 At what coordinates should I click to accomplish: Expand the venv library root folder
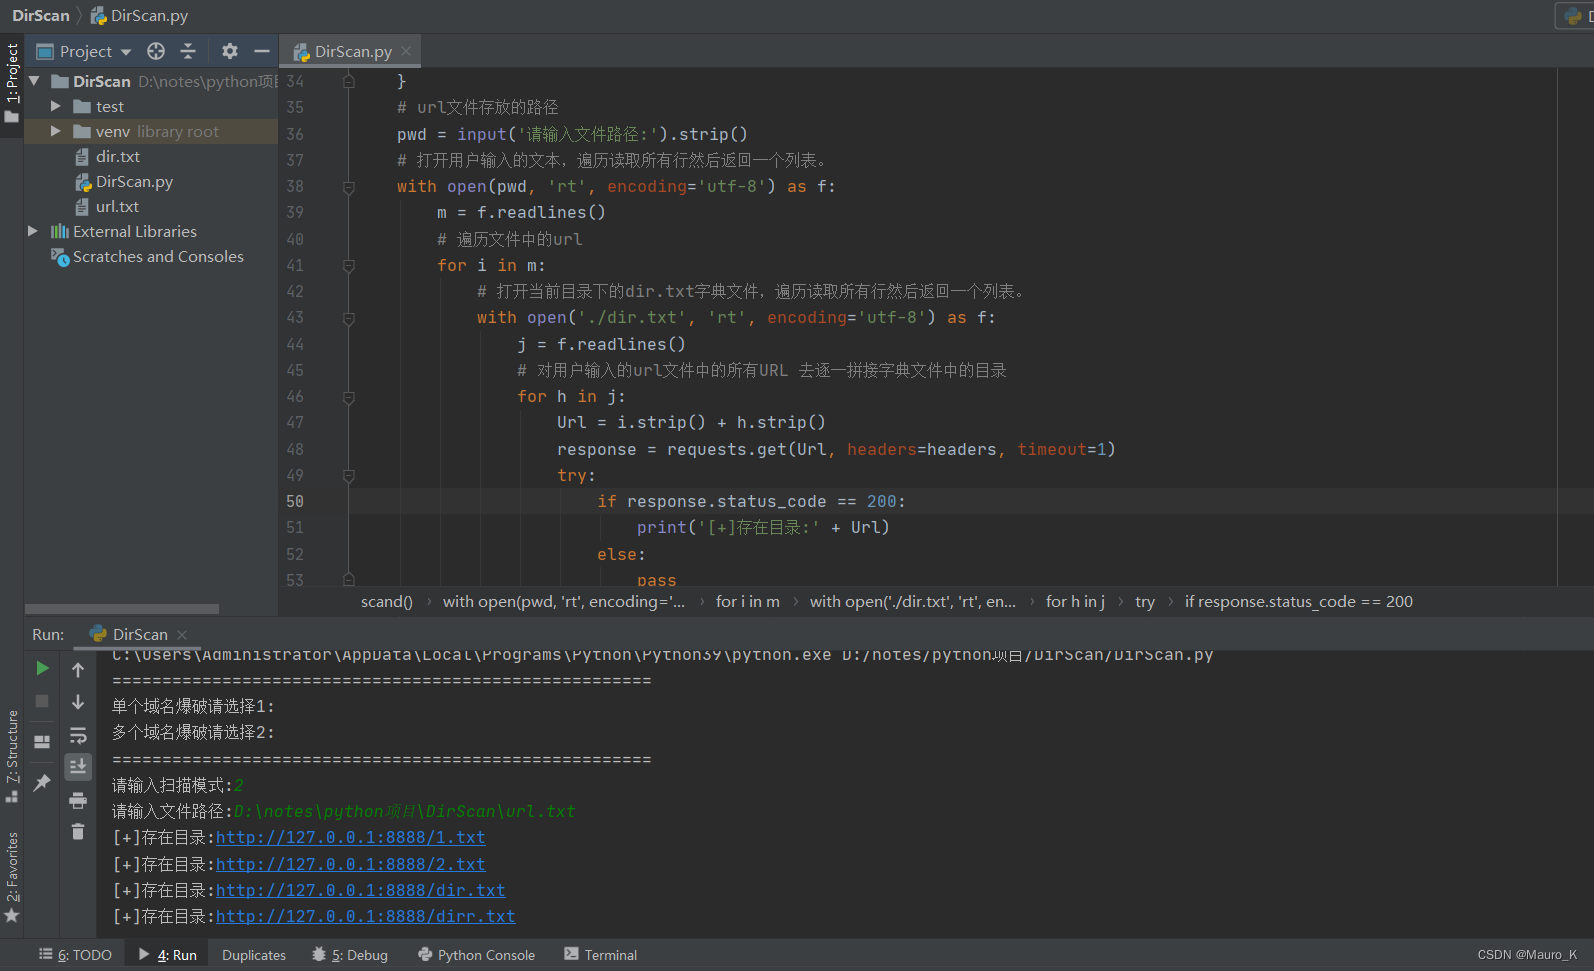coord(56,131)
